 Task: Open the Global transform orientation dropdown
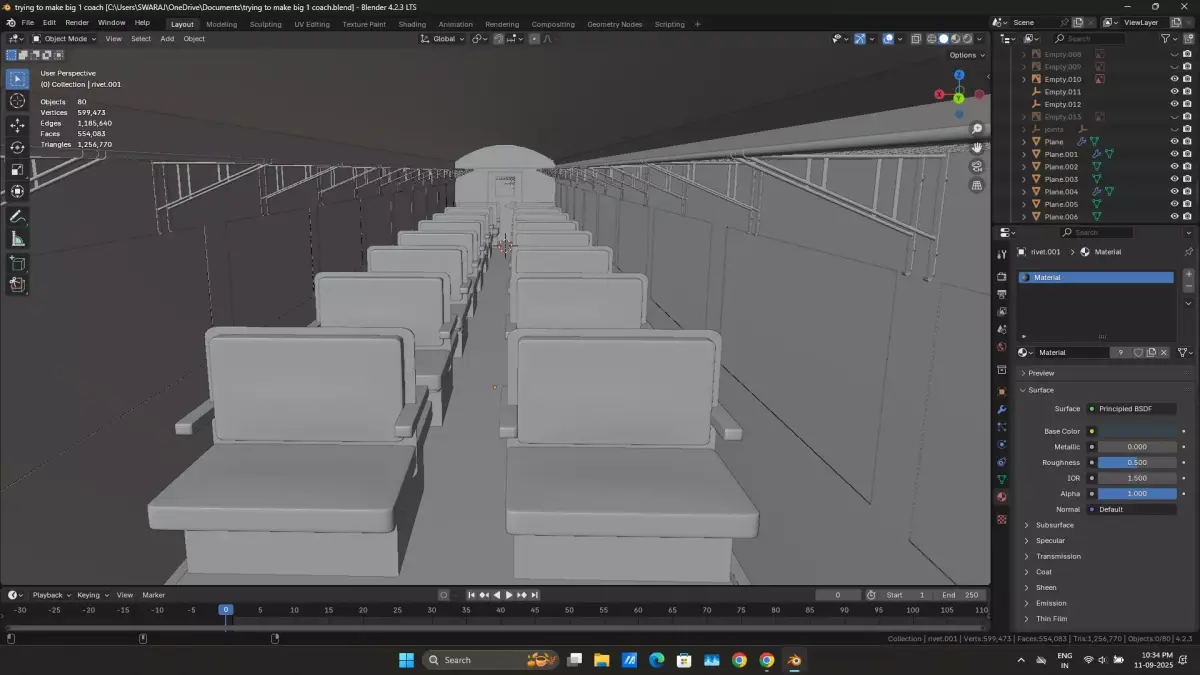442,39
